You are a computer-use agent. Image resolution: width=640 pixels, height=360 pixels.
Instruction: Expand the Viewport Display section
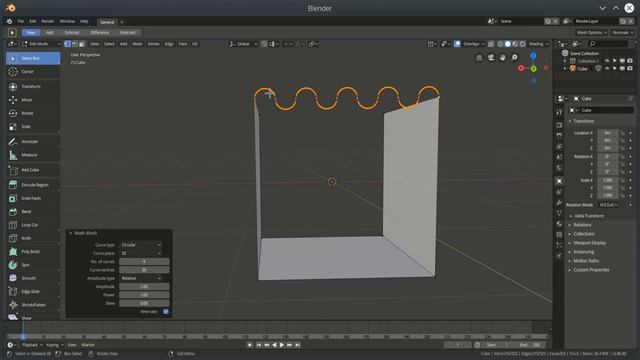point(589,243)
